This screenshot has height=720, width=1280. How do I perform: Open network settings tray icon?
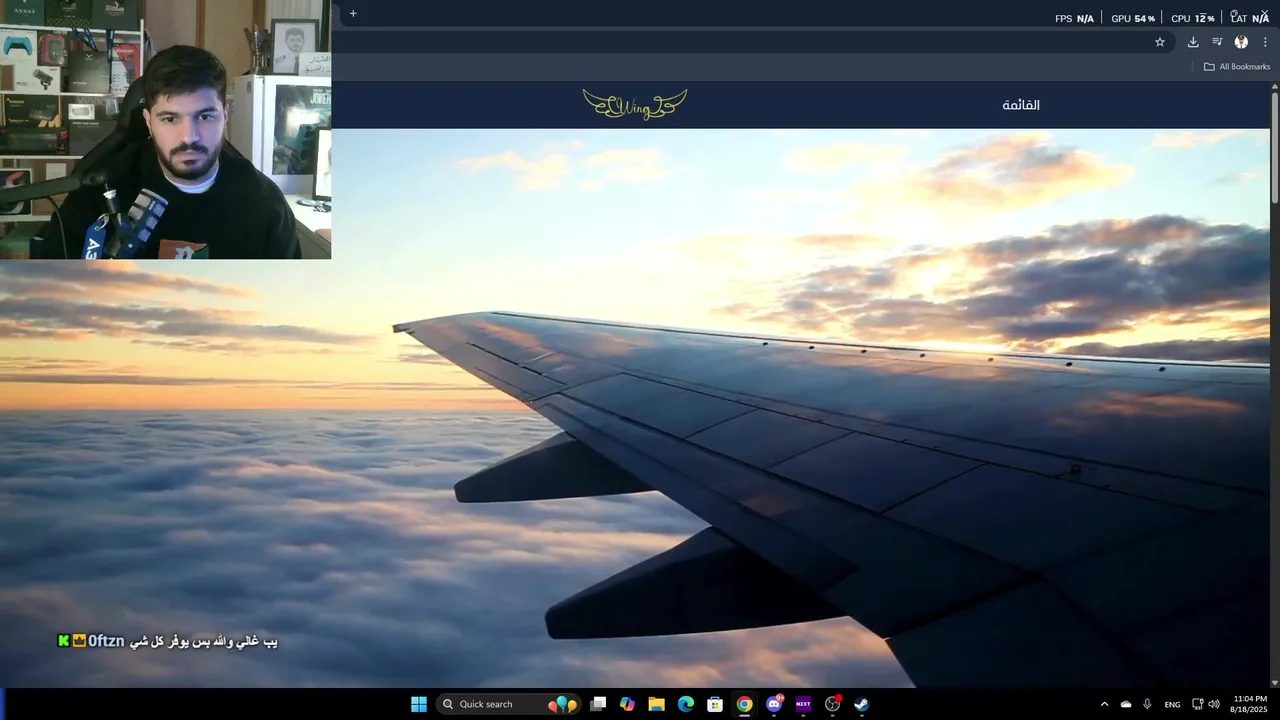tap(1198, 704)
